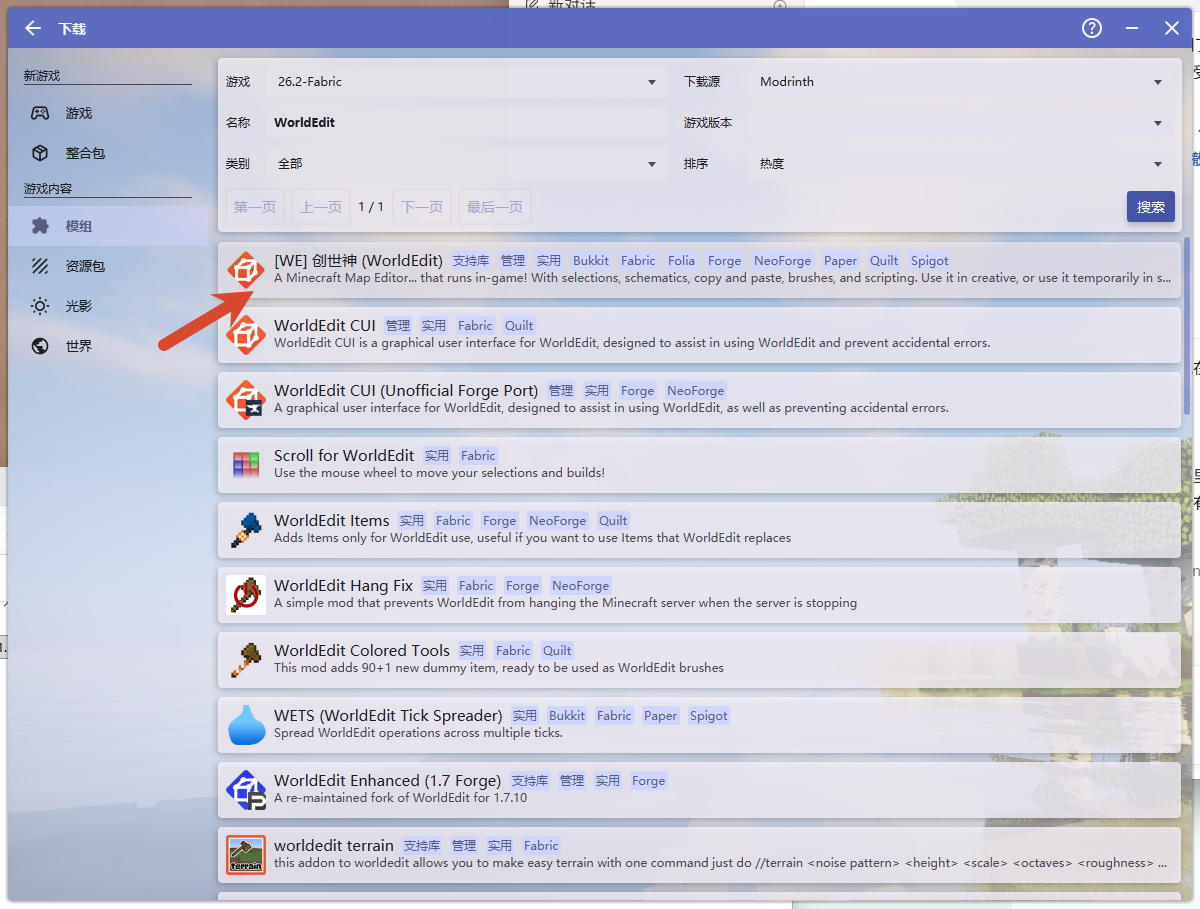
Task: Open the 模组 sidebar item
Action: click(108, 226)
